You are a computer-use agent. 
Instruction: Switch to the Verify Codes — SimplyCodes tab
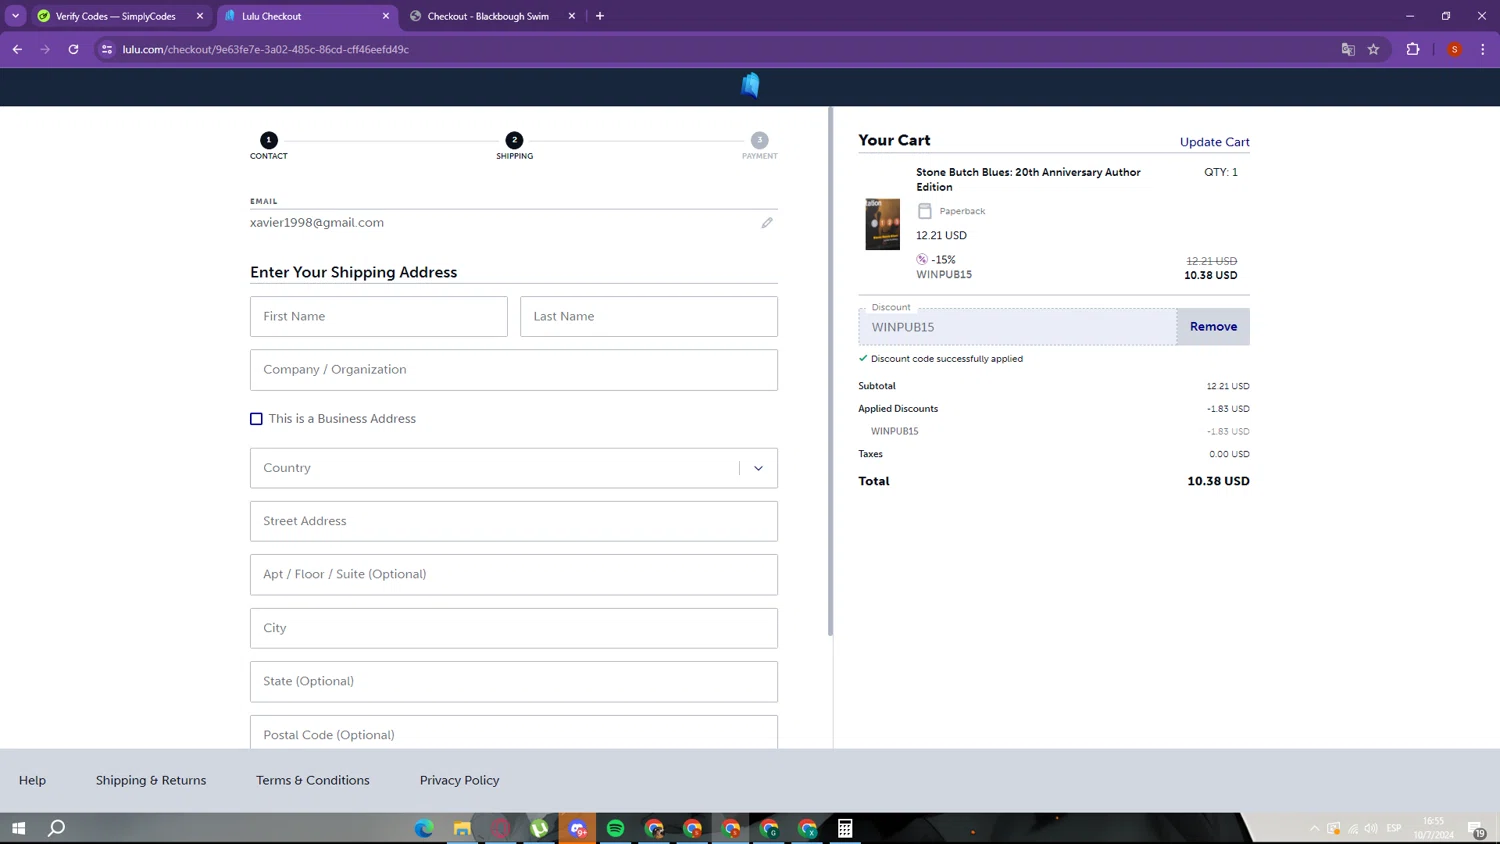(x=115, y=16)
